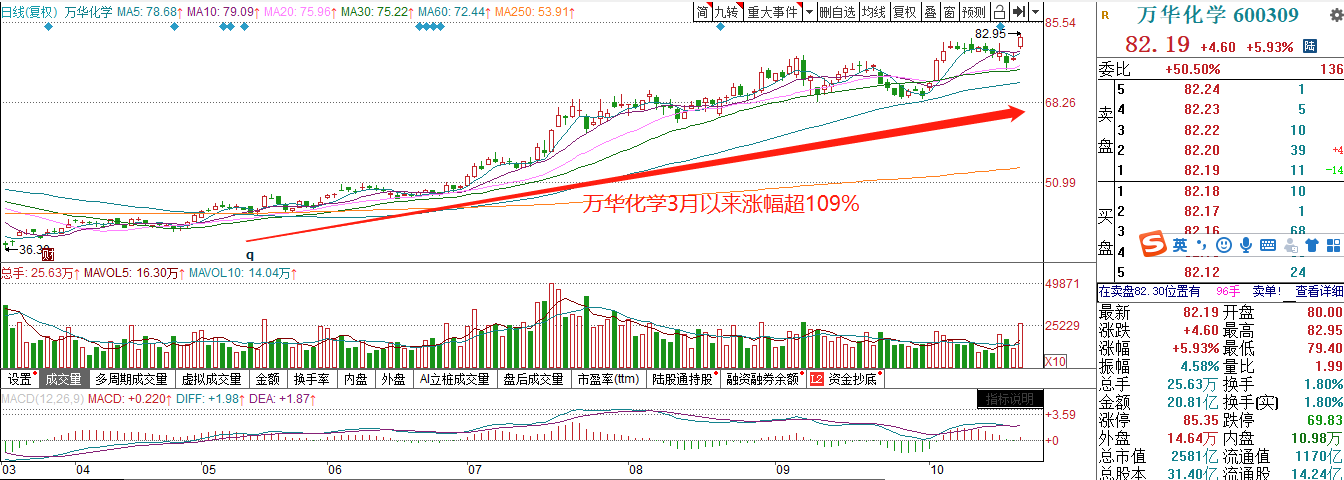Click the jump-to-end arrow icon
The width and height of the screenshot is (1344, 480).
click(x=1019, y=12)
